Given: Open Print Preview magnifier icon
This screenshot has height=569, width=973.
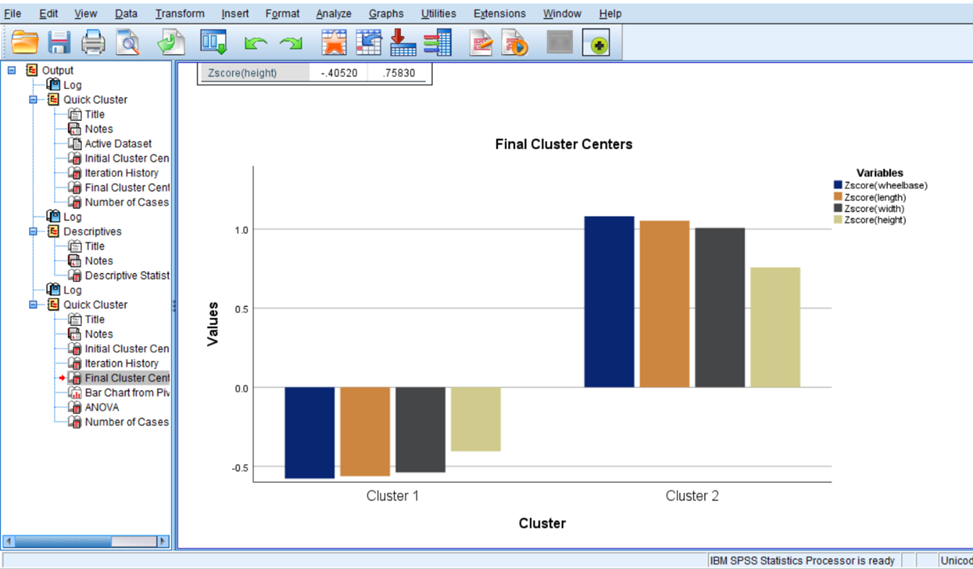Looking at the screenshot, I should click(128, 43).
